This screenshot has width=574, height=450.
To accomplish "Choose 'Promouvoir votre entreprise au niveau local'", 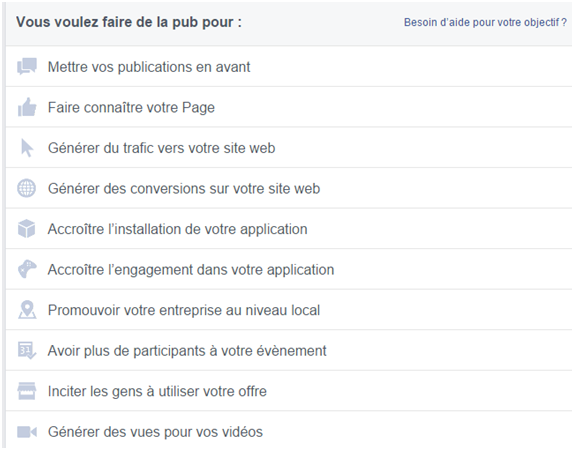I will point(289,310).
